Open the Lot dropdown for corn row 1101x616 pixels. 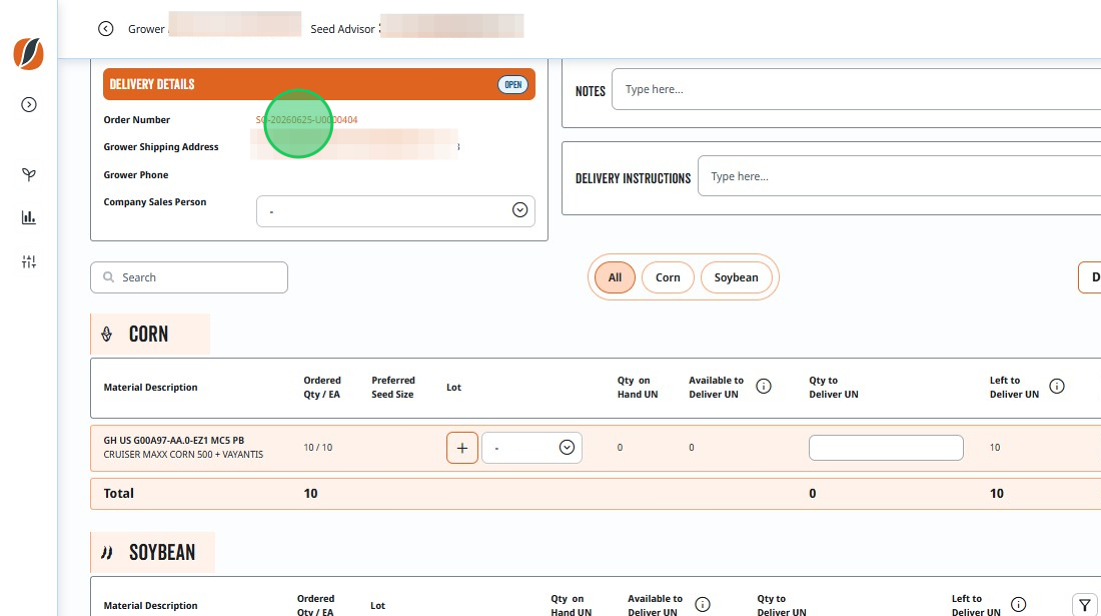pos(532,448)
